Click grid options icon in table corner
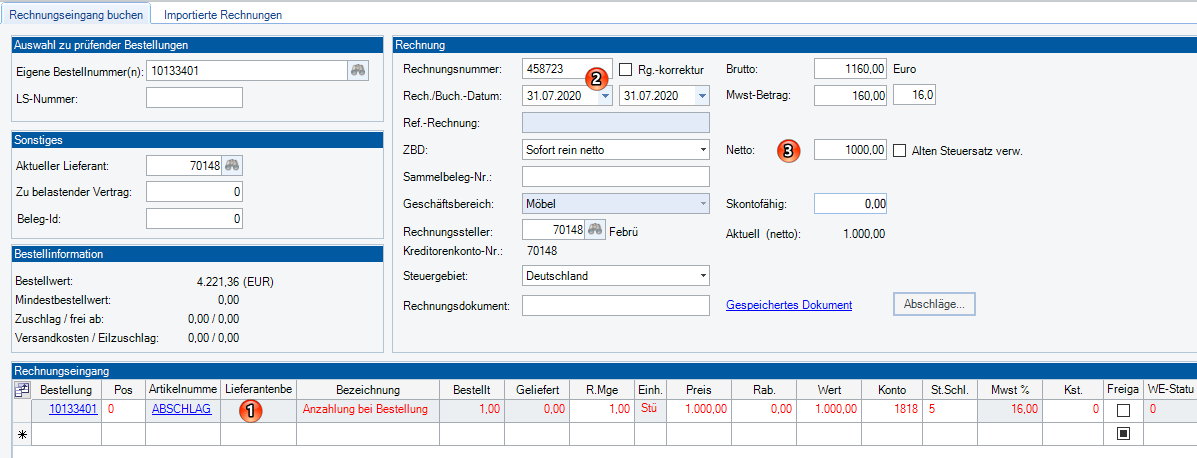The image size is (1197, 458). (x=21, y=389)
